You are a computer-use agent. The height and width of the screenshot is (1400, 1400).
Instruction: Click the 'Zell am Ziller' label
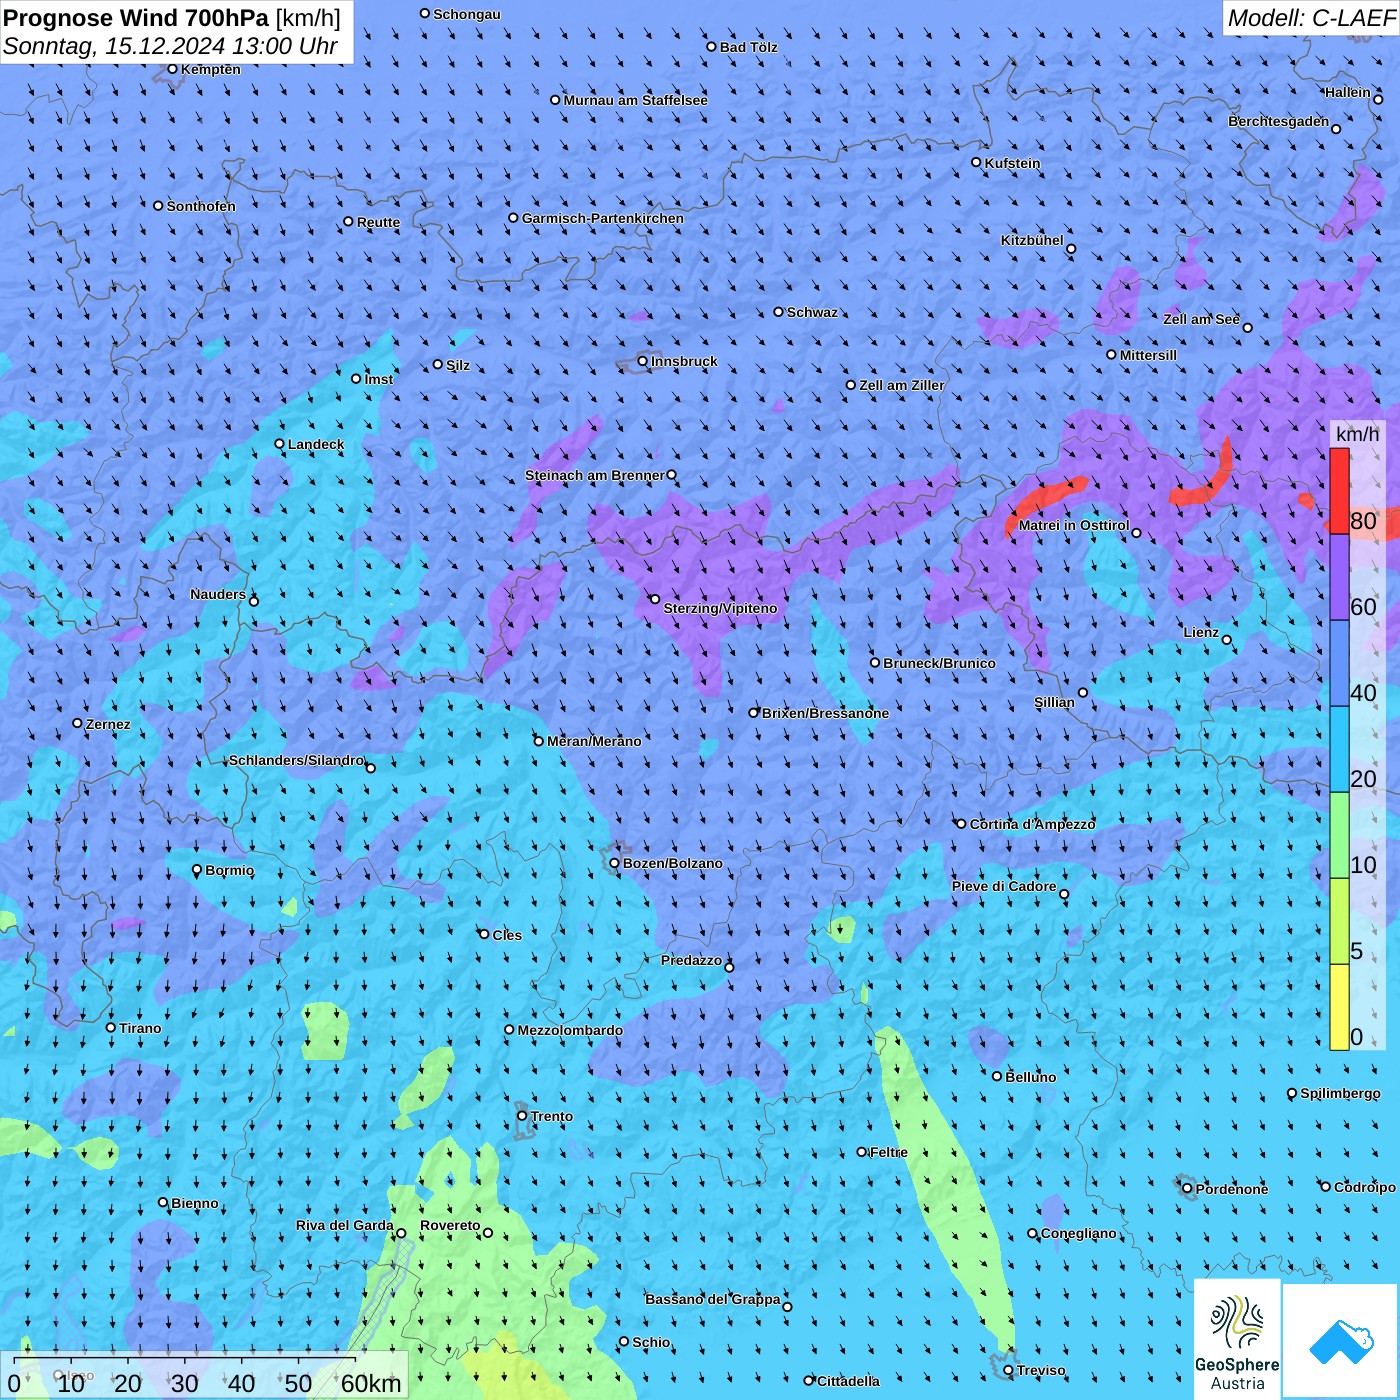pyautogui.click(x=902, y=385)
